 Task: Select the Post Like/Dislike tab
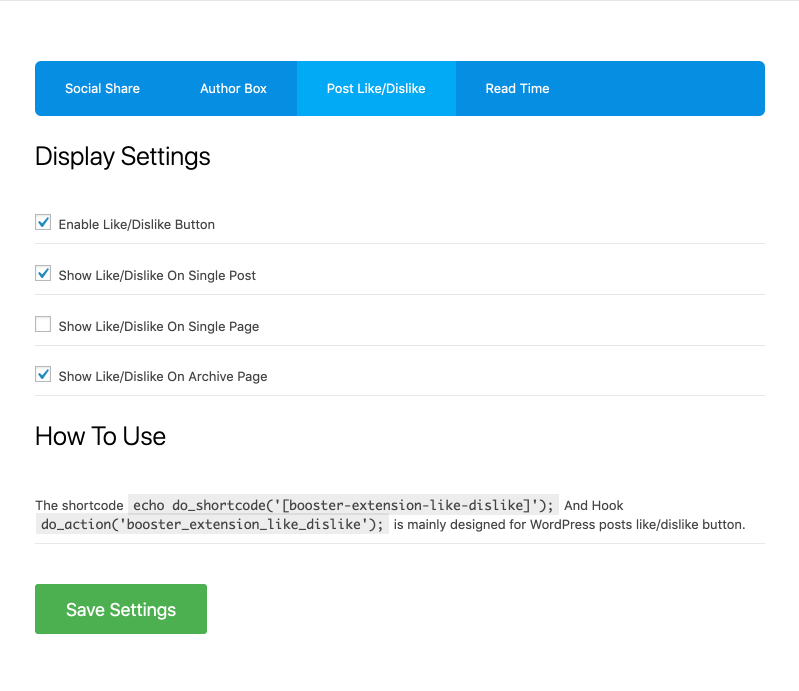point(376,89)
